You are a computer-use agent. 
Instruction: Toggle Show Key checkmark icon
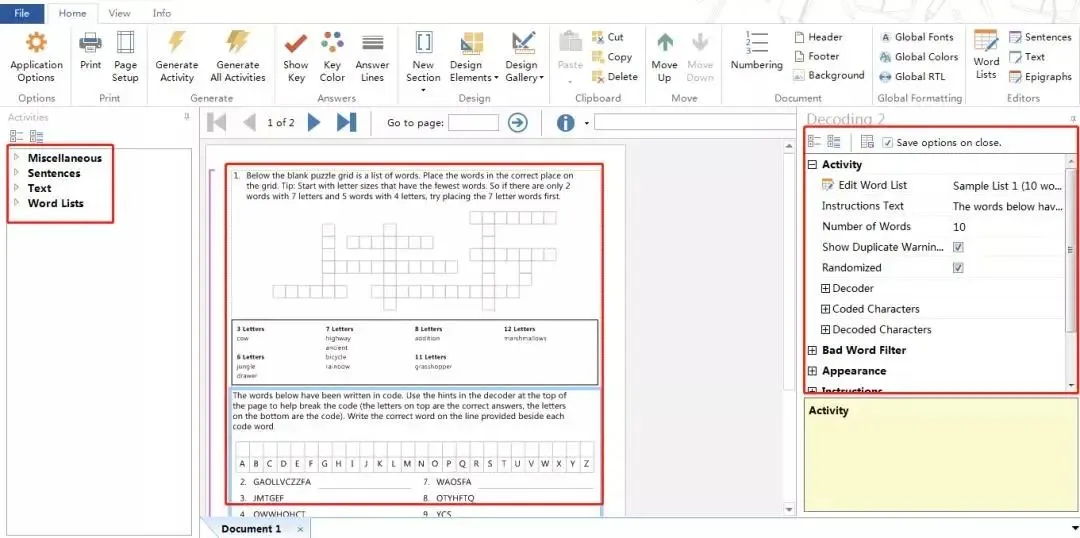pos(295,43)
